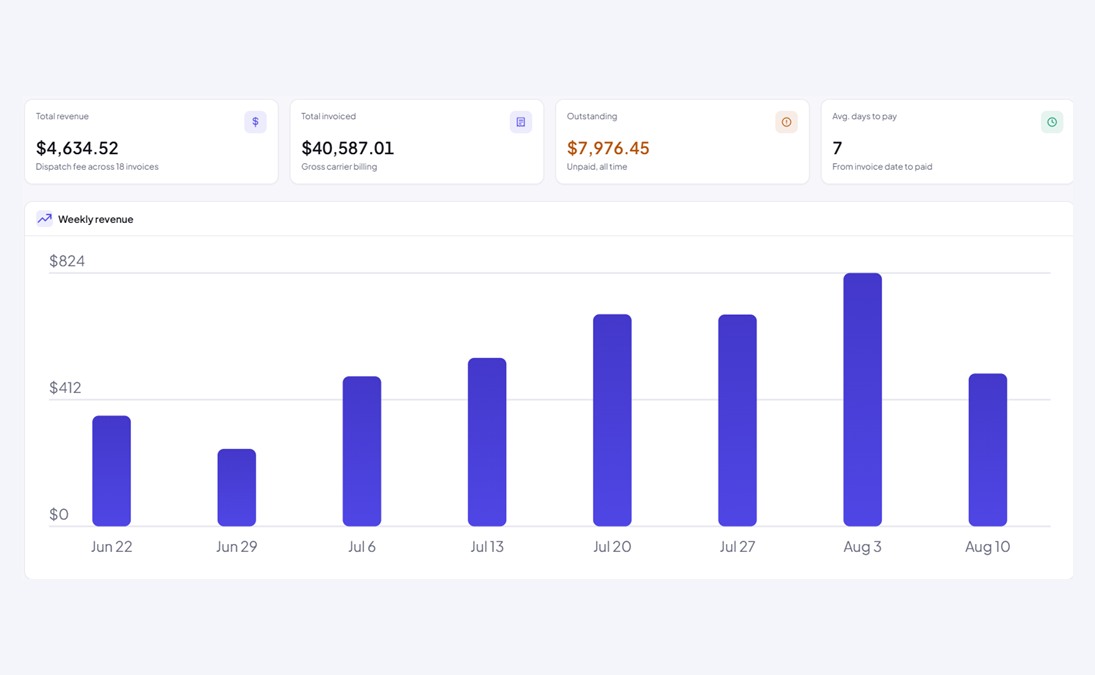Click the $824 y-axis label

coord(67,261)
